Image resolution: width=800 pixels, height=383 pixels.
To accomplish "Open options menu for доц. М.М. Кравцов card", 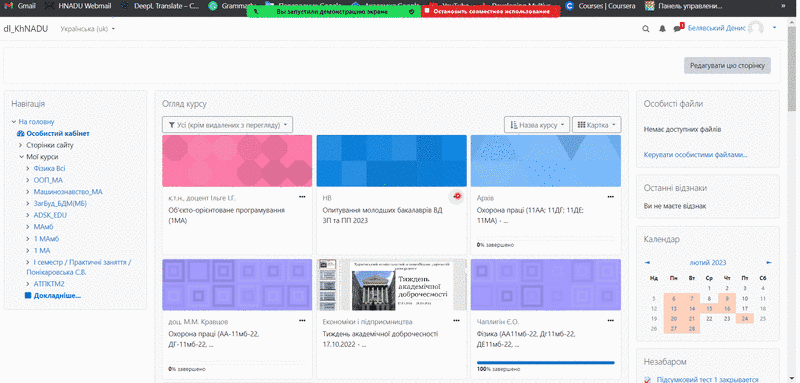I will [302, 321].
